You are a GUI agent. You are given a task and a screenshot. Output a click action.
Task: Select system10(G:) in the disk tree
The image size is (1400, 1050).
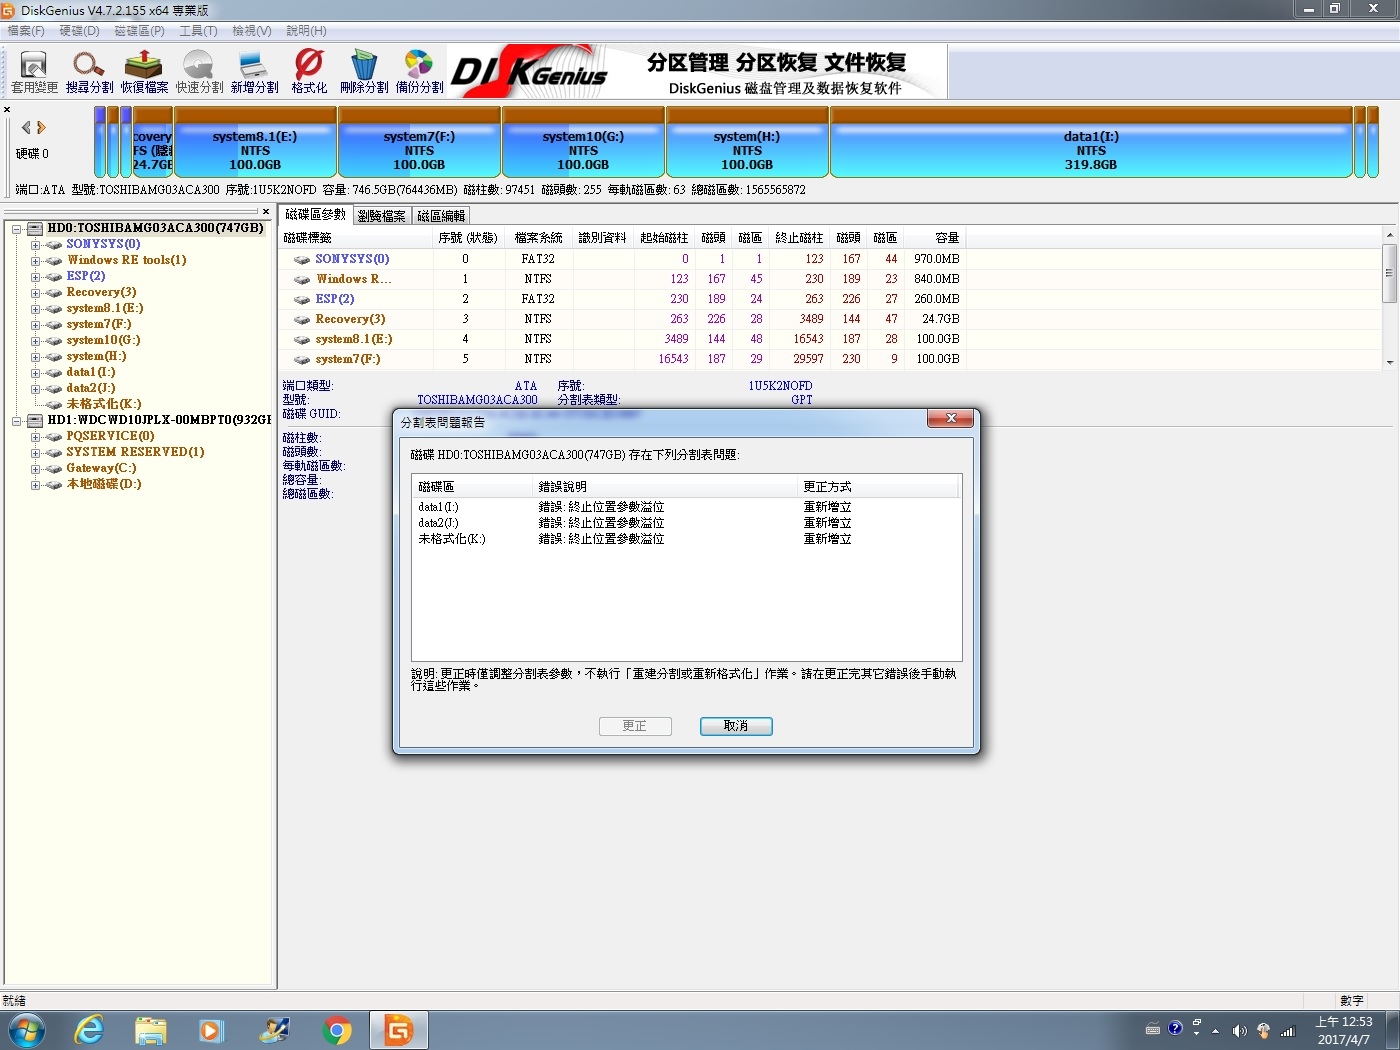click(x=103, y=340)
